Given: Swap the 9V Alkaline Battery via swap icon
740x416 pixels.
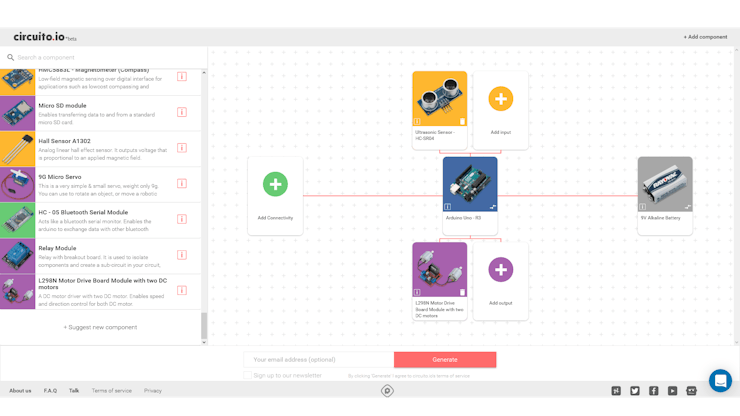Looking at the screenshot, I should [x=688, y=207].
